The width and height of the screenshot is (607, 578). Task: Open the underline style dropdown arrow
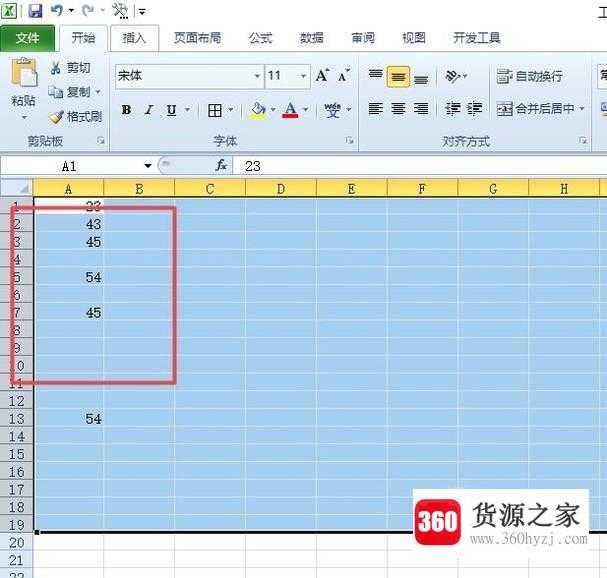pyautogui.click(x=187, y=110)
